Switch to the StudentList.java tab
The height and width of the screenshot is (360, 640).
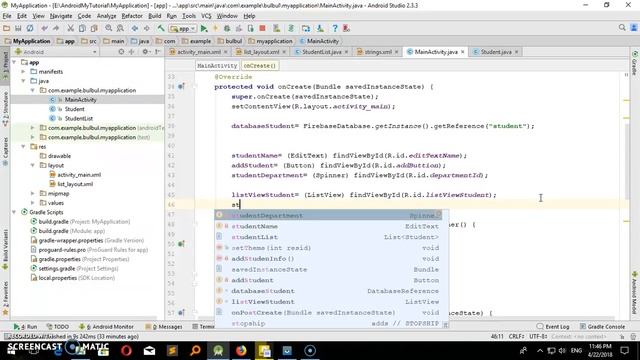pos(322,52)
